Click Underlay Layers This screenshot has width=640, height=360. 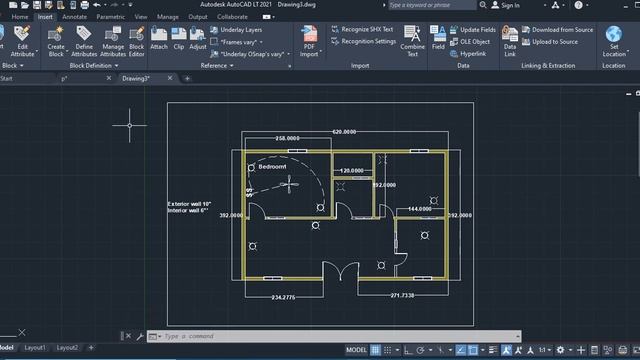[236, 30]
